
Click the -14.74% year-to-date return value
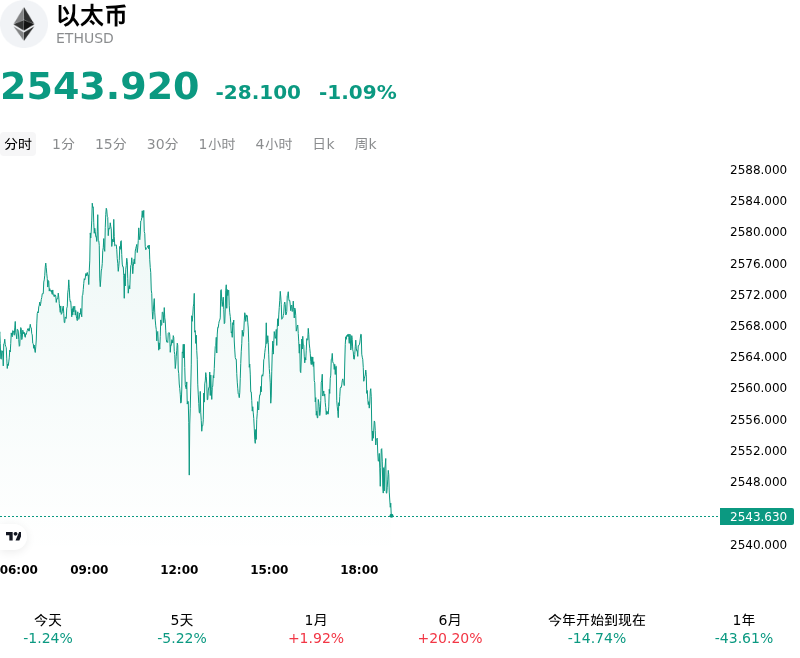(x=597, y=639)
